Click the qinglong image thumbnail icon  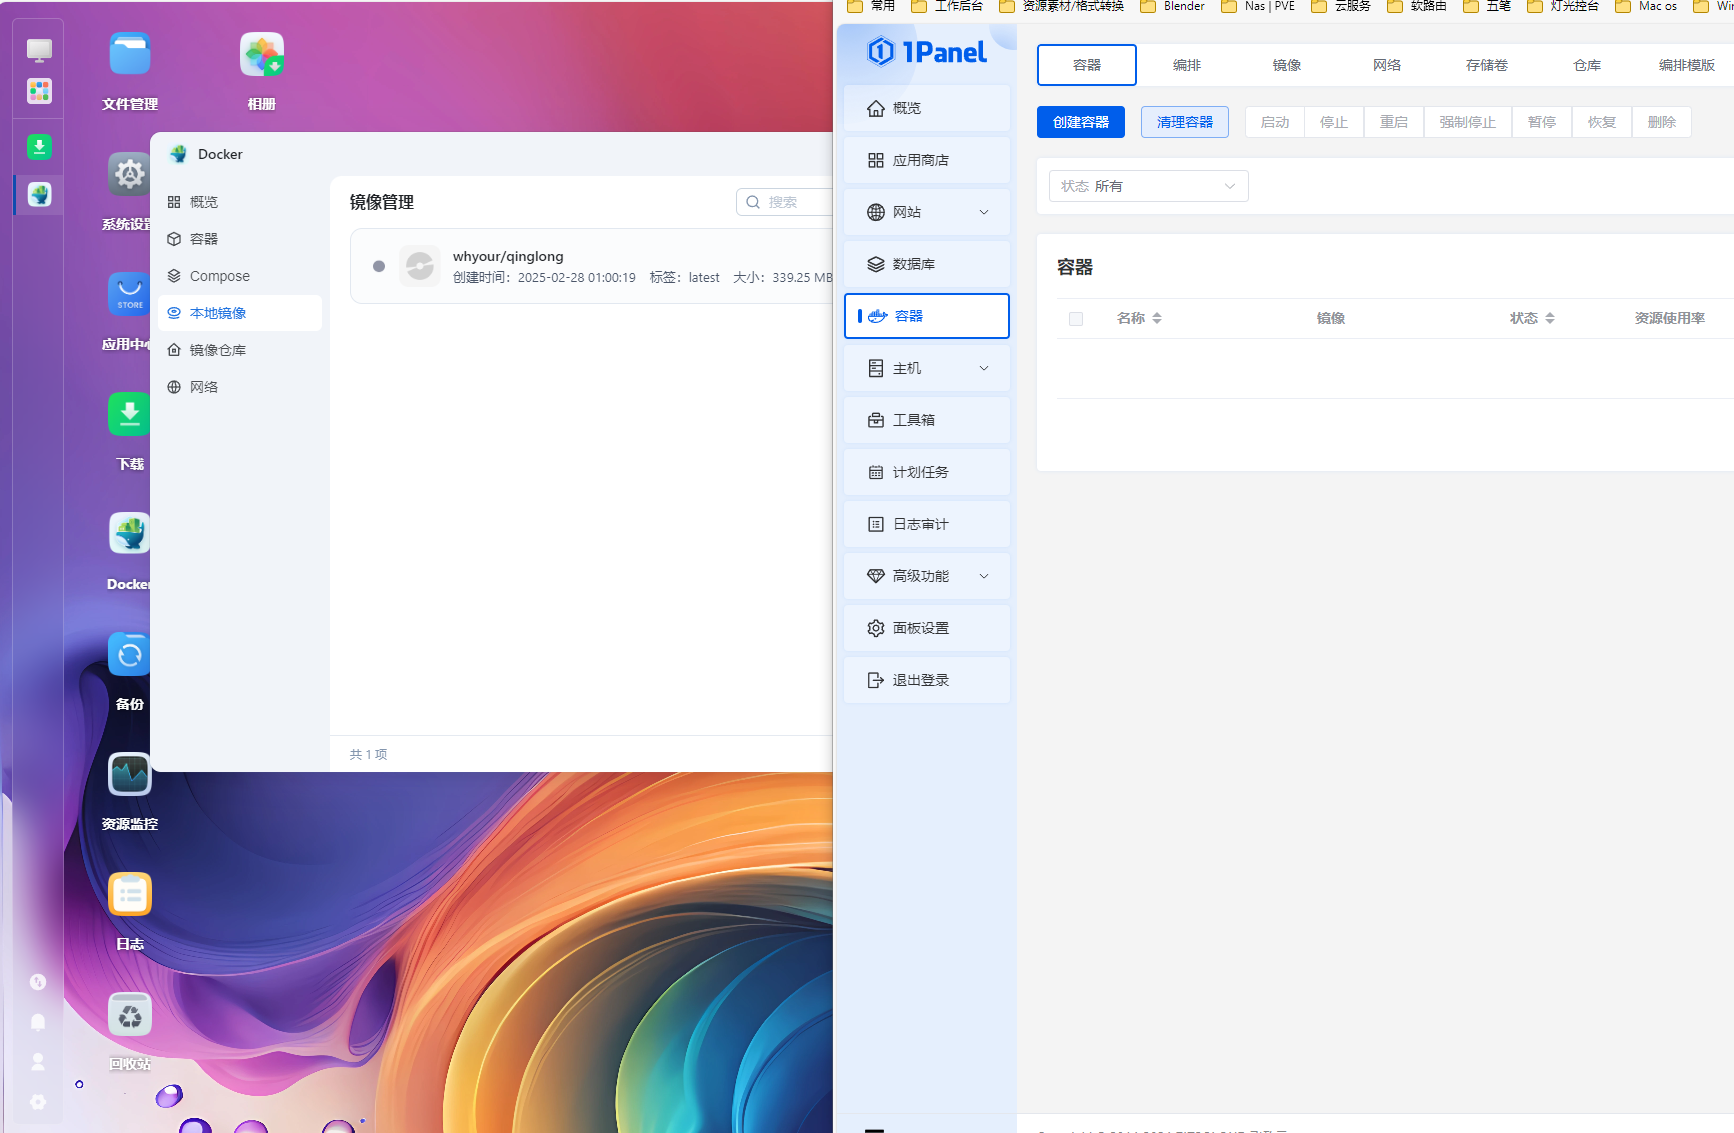[x=420, y=266]
